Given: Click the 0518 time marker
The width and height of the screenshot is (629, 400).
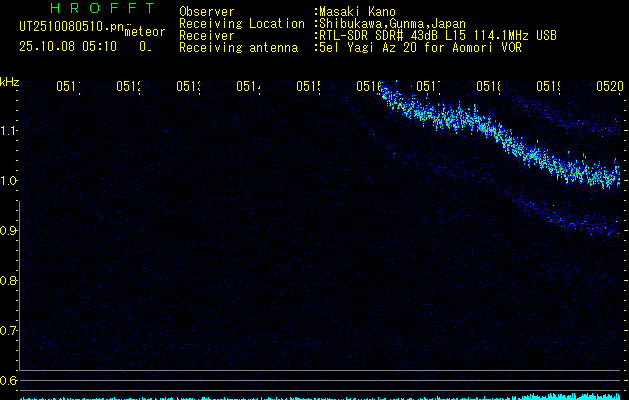Looking at the screenshot, I should point(488,86).
